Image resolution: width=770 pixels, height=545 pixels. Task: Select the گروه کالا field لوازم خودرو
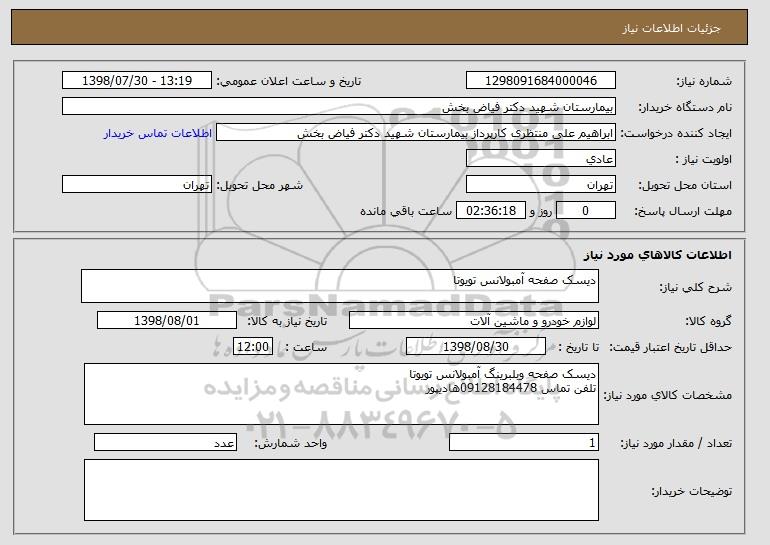click(474, 321)
